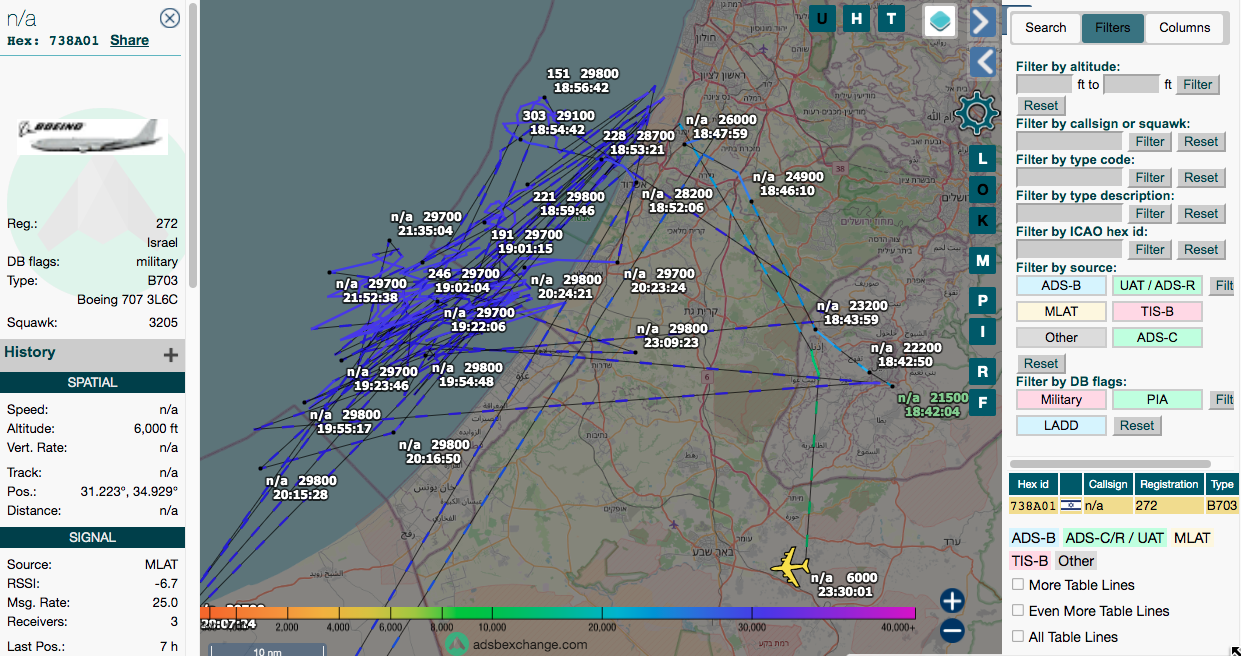Open the Columns tab
Image resolution: width=1241 pixels, height=656 pixels.
pos(1185,28)
